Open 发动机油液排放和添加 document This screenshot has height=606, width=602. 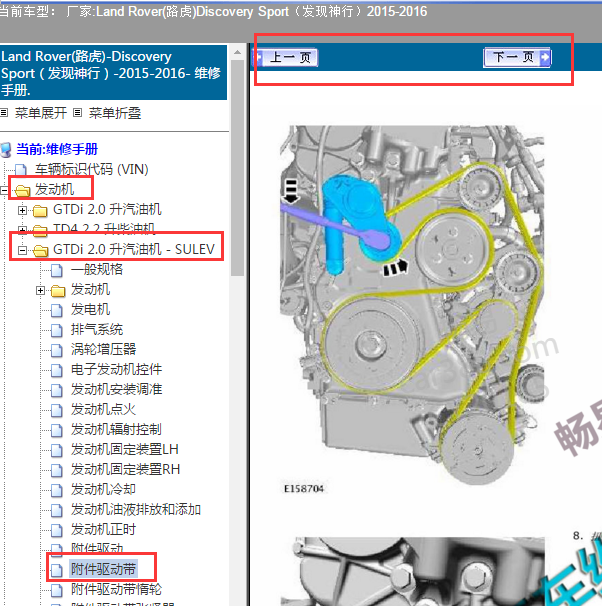point(136,510)
